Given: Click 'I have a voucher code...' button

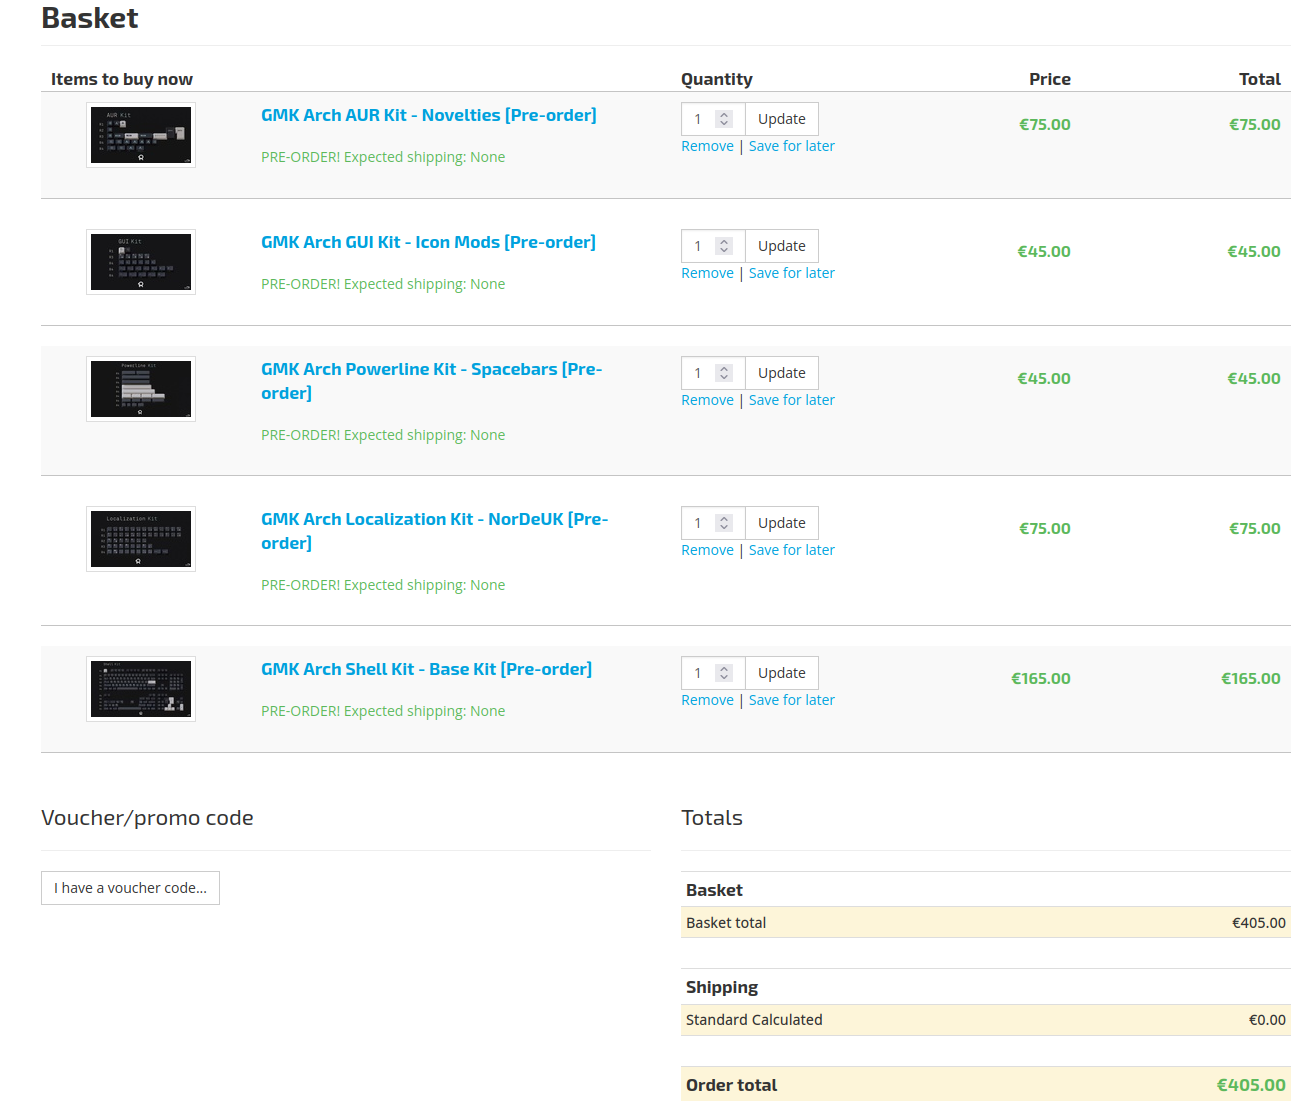Looking at the screenshot, I should point(130,888).
